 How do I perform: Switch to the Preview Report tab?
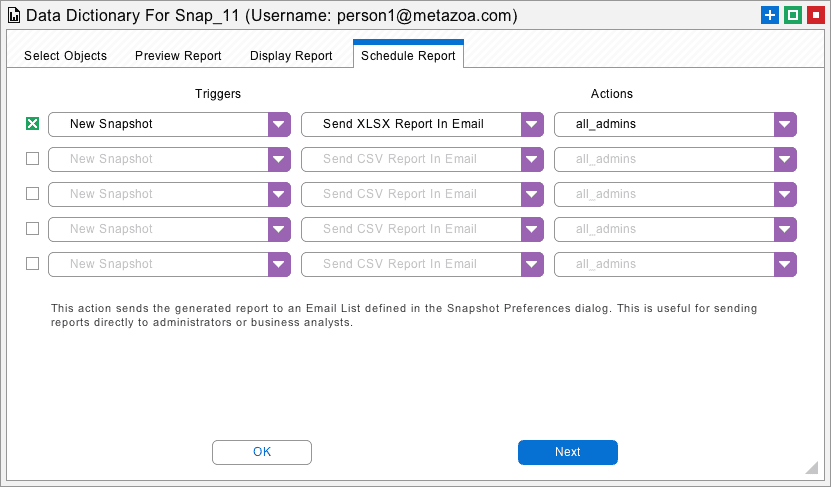[x=178, y=56]
